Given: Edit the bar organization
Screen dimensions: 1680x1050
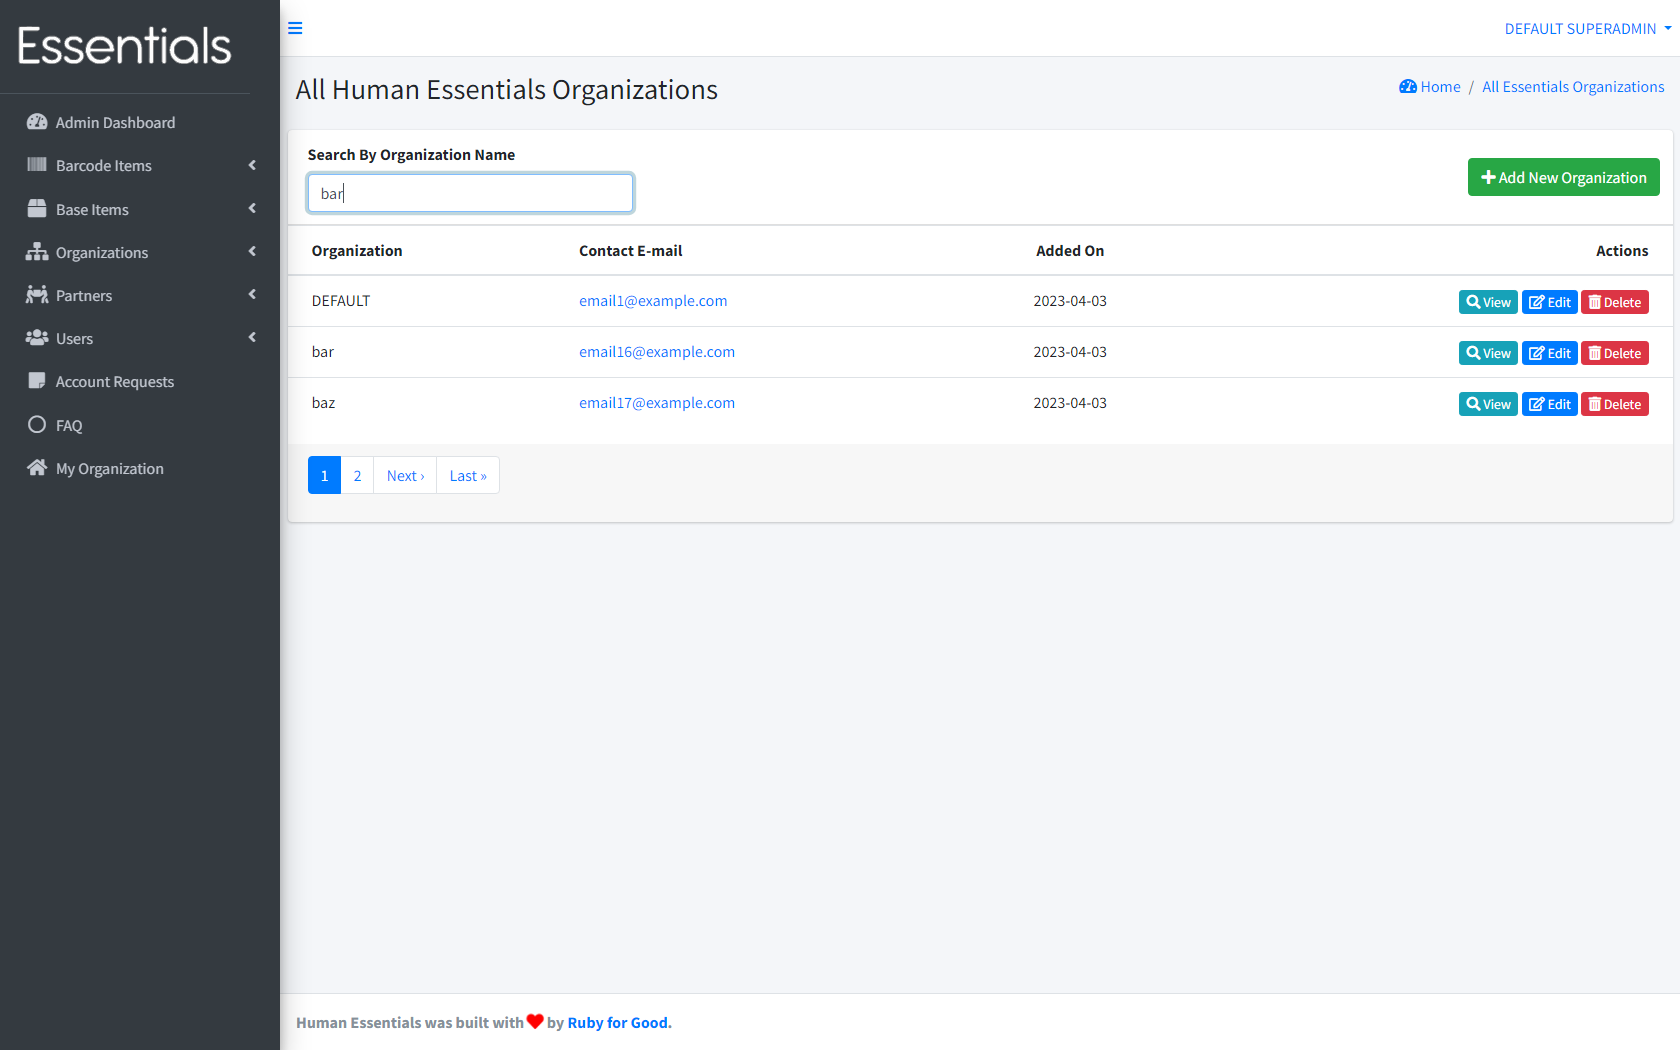Looking at the screenshot, I should 1549,353.
